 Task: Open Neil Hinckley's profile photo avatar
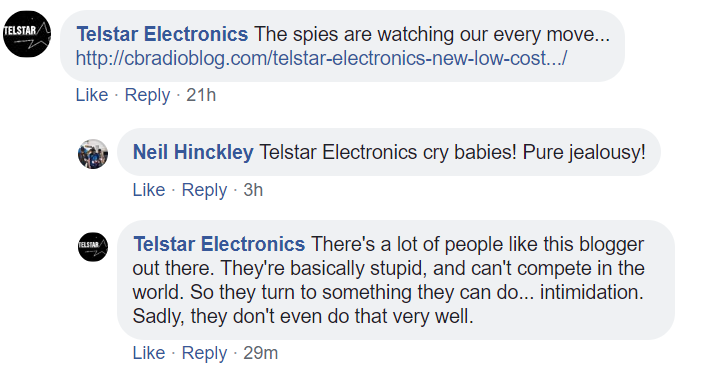pos(93,154)
